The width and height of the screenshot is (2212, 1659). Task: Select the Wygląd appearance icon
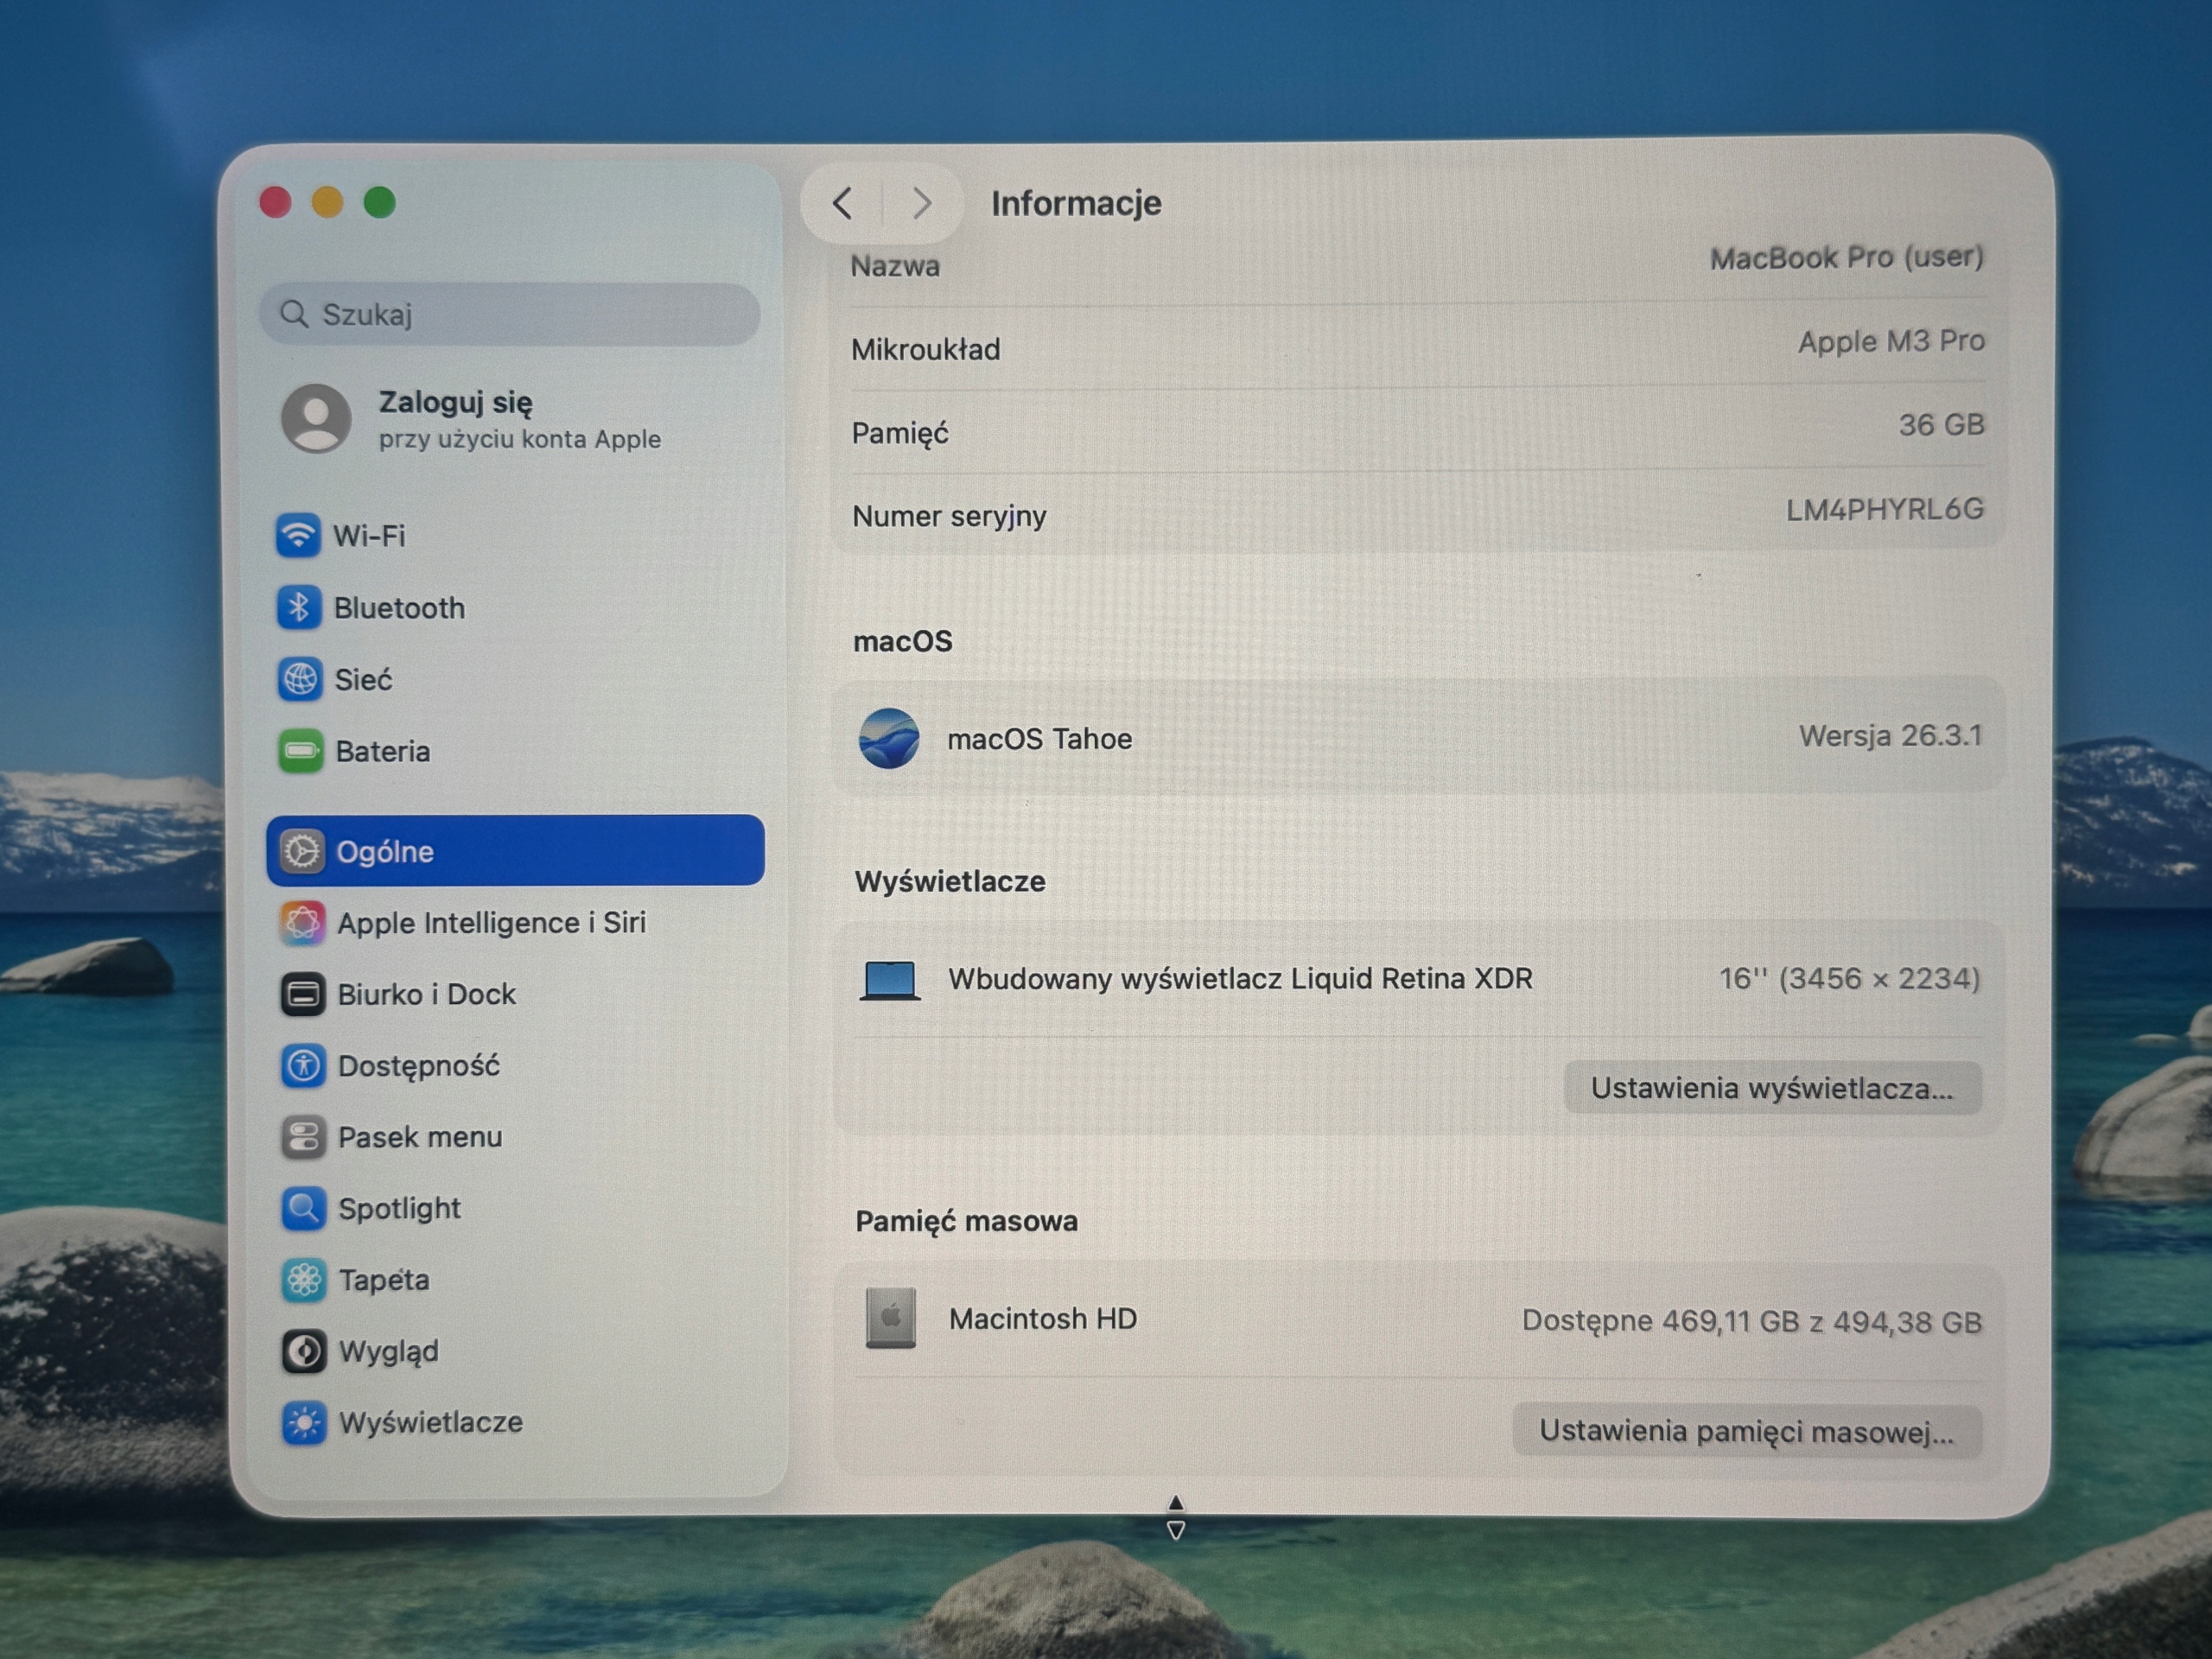coord(304,1351)
